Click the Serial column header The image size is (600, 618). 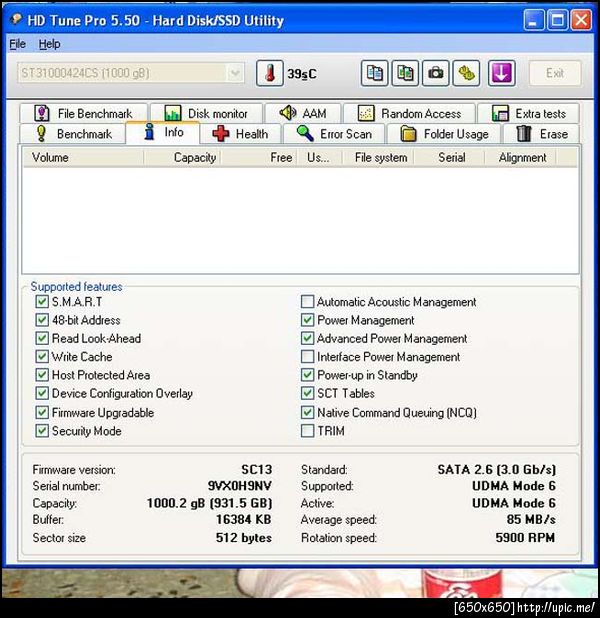click(x=449, y=158)
